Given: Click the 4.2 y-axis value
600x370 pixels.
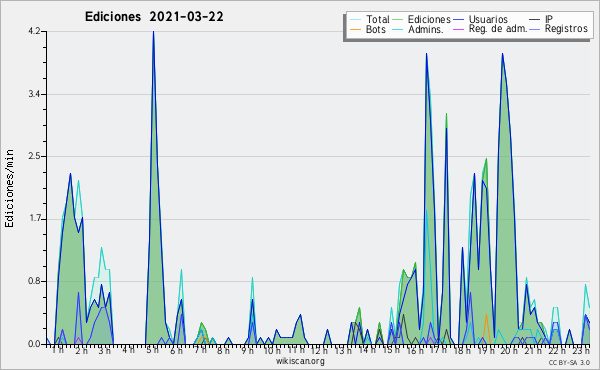Looking at the screenshot, I should click(34, 31).
